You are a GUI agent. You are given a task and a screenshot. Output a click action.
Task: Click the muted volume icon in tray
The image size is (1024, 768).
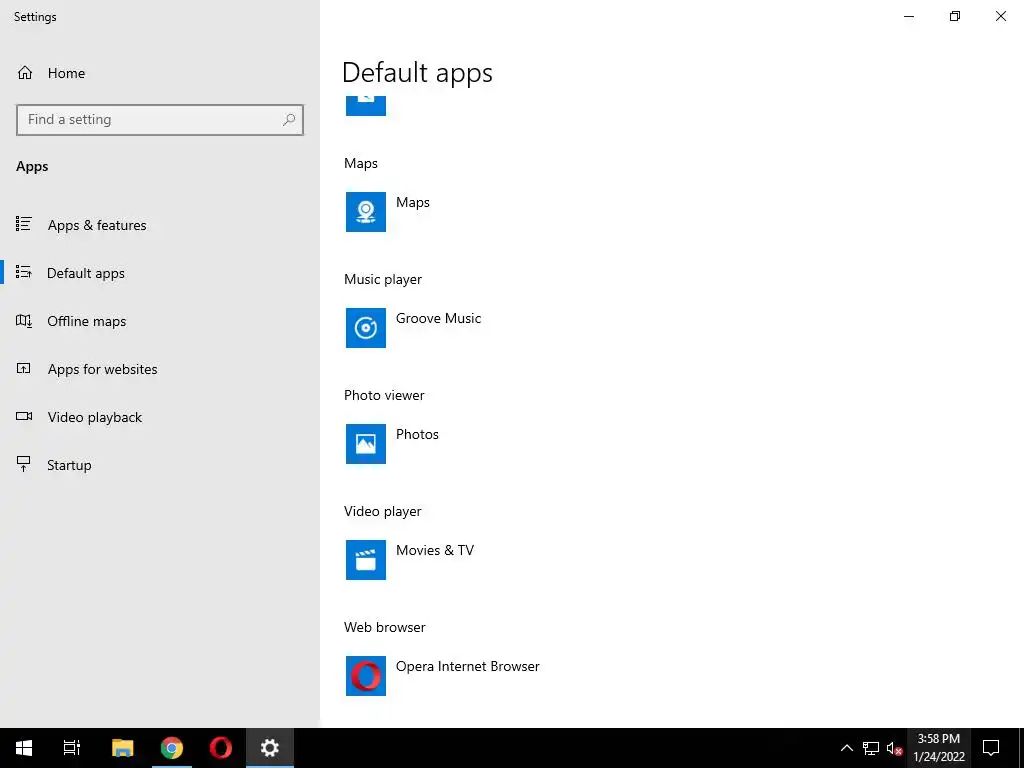pos(894,748)
